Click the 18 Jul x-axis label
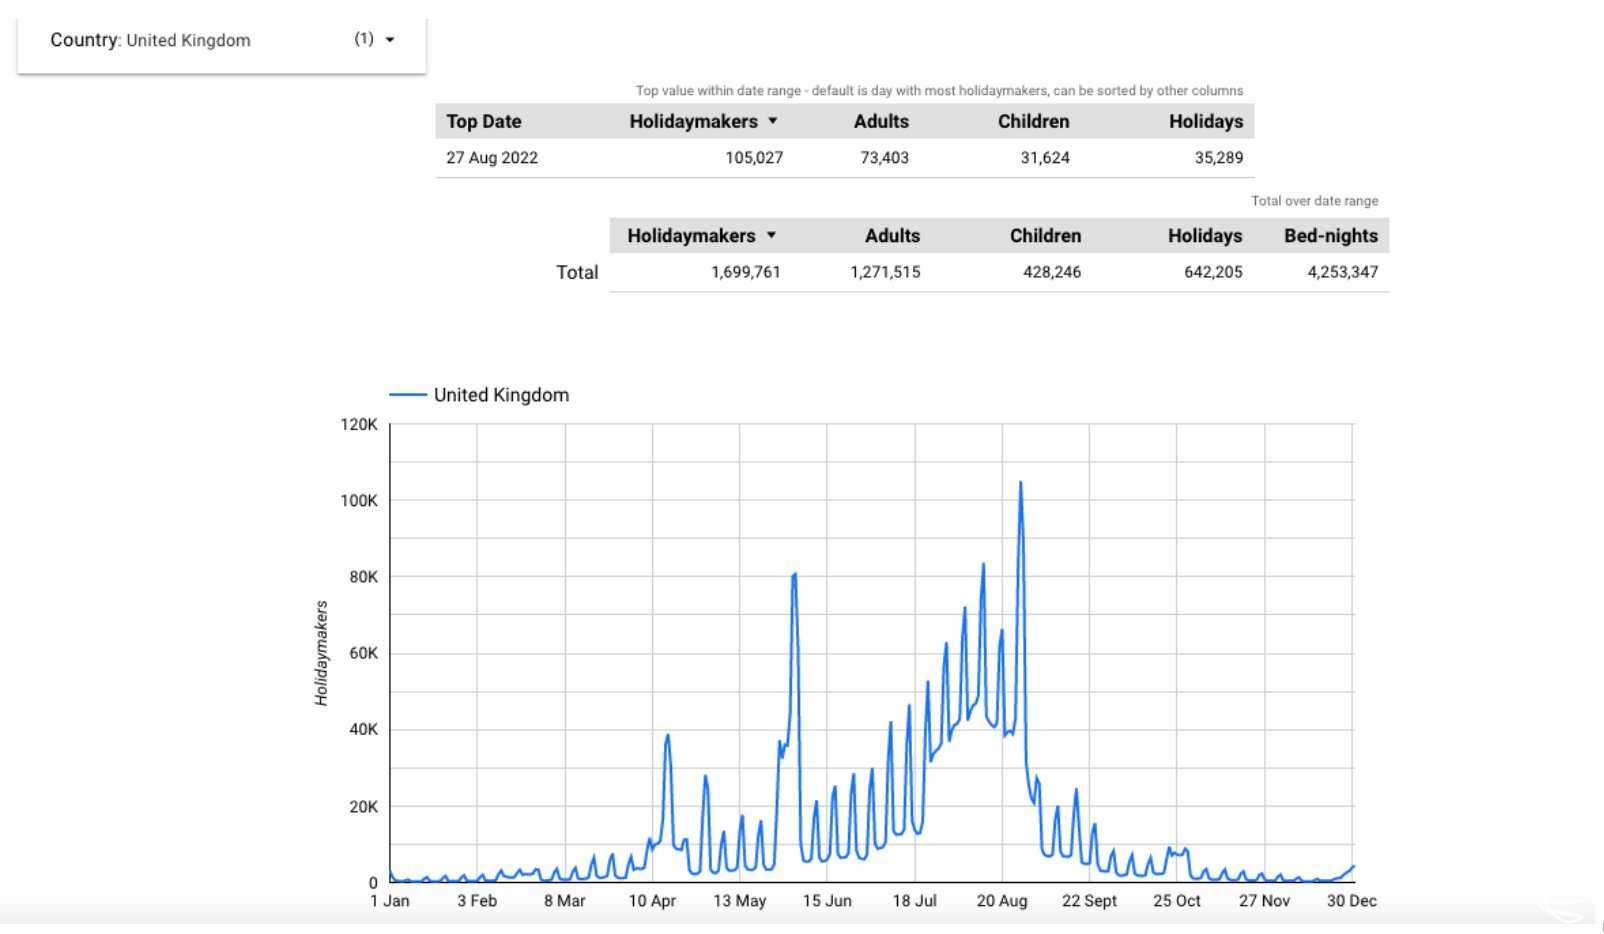 915,901
